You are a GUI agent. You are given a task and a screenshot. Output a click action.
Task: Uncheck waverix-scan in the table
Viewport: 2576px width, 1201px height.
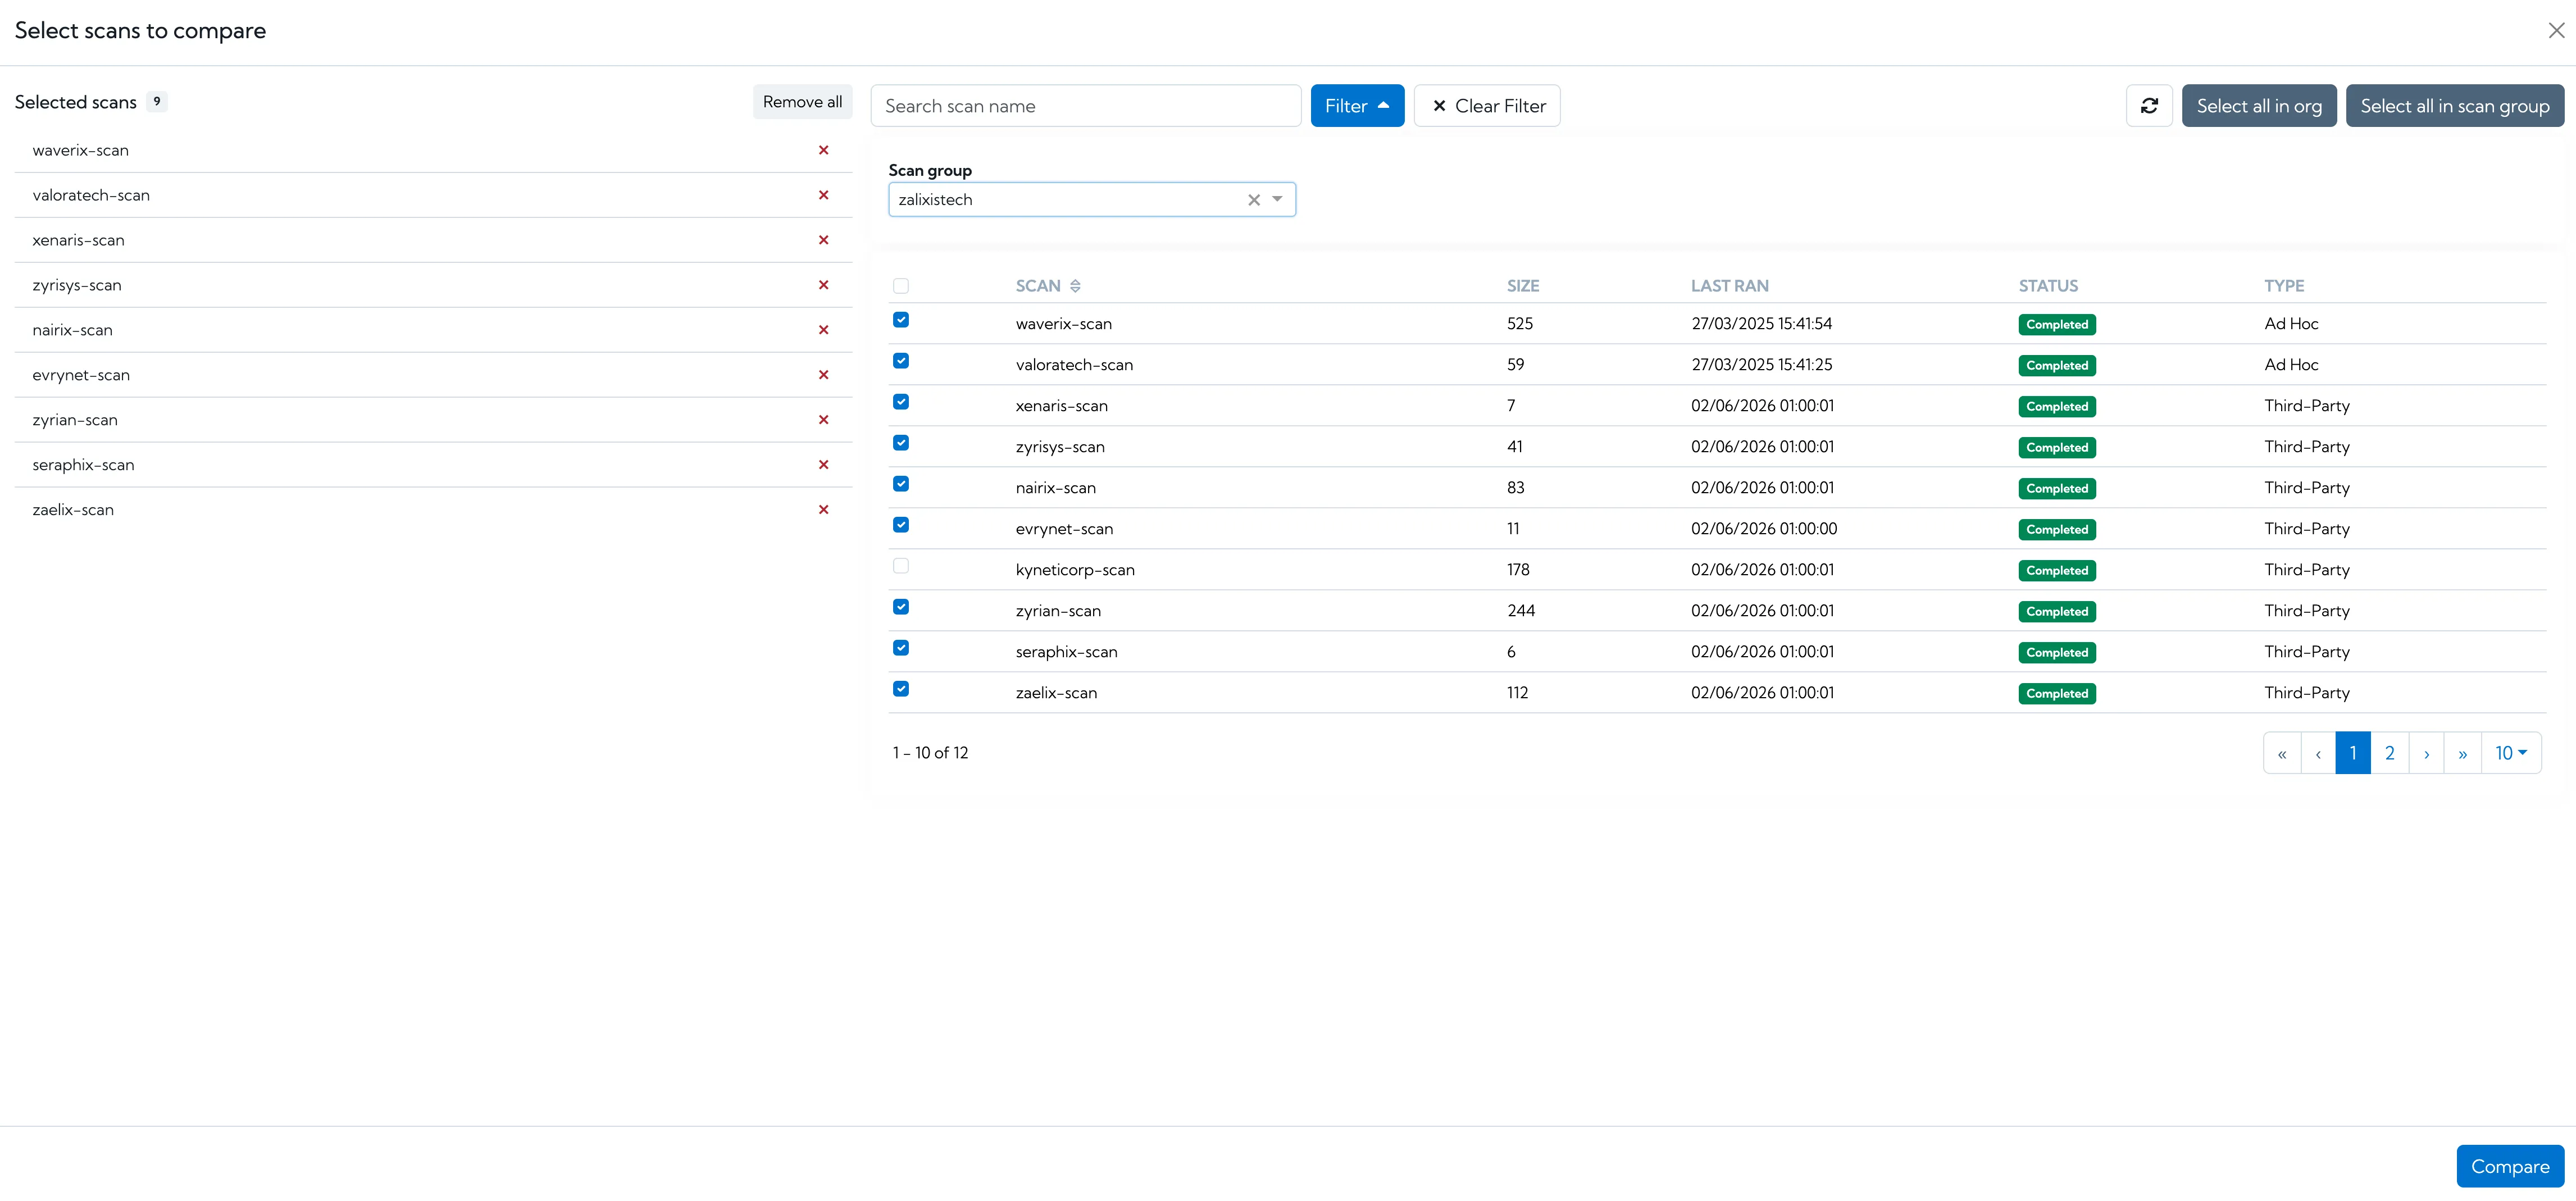pyautogui.click(x=901, y=320)
